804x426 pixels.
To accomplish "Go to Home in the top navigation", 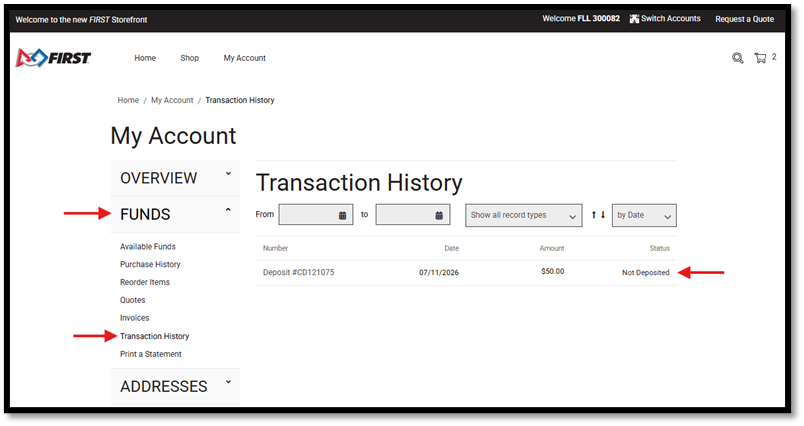I will (x=145, y=58).
